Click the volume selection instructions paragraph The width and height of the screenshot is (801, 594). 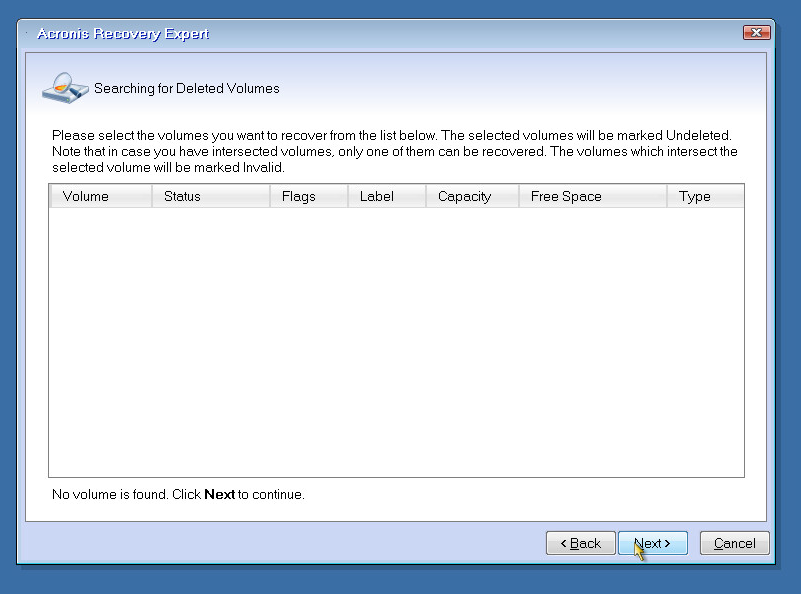coord(394,152)
